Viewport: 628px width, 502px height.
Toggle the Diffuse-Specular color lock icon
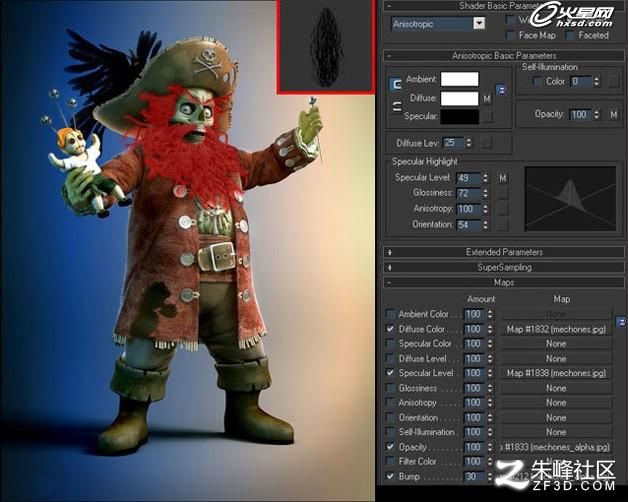[x=396, y=107]
